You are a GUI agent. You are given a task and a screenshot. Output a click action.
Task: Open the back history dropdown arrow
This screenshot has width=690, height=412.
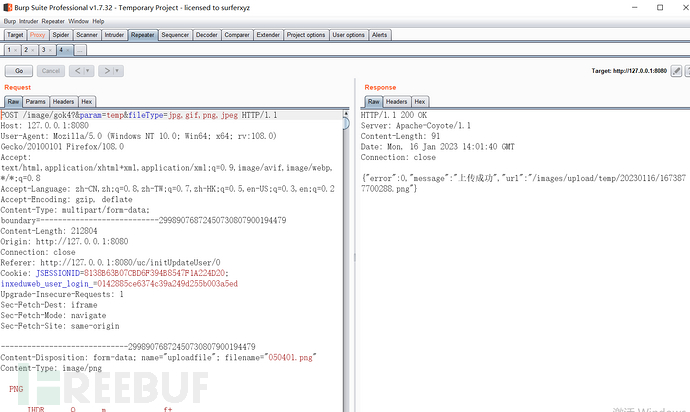[x=88, y=71]
